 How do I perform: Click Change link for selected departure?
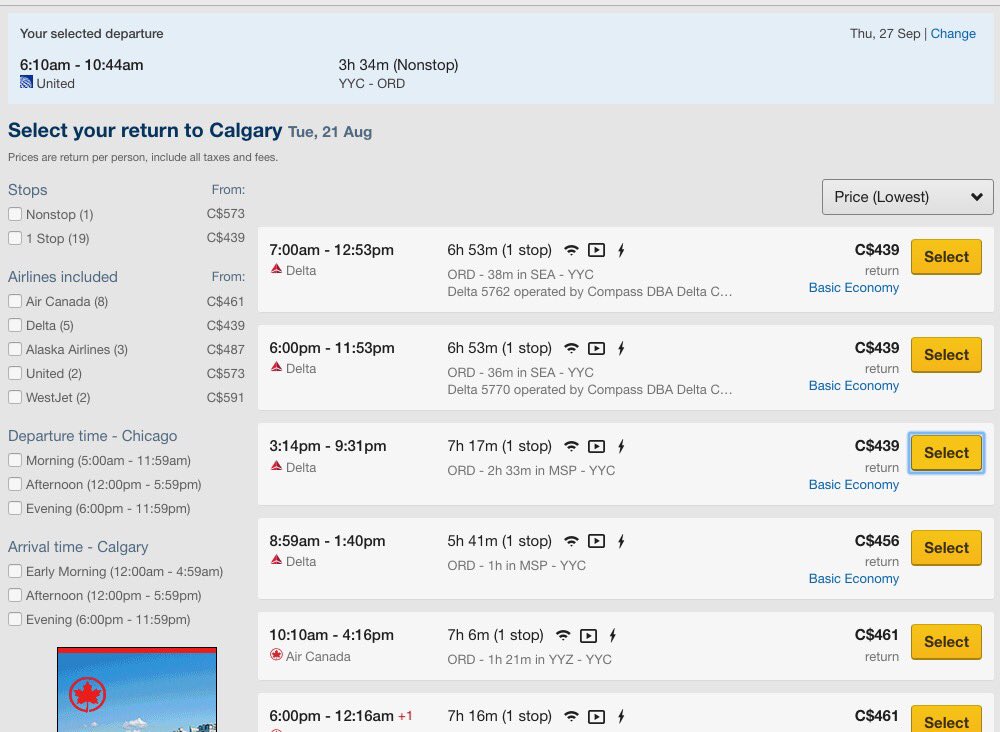[x=953, y=34]
